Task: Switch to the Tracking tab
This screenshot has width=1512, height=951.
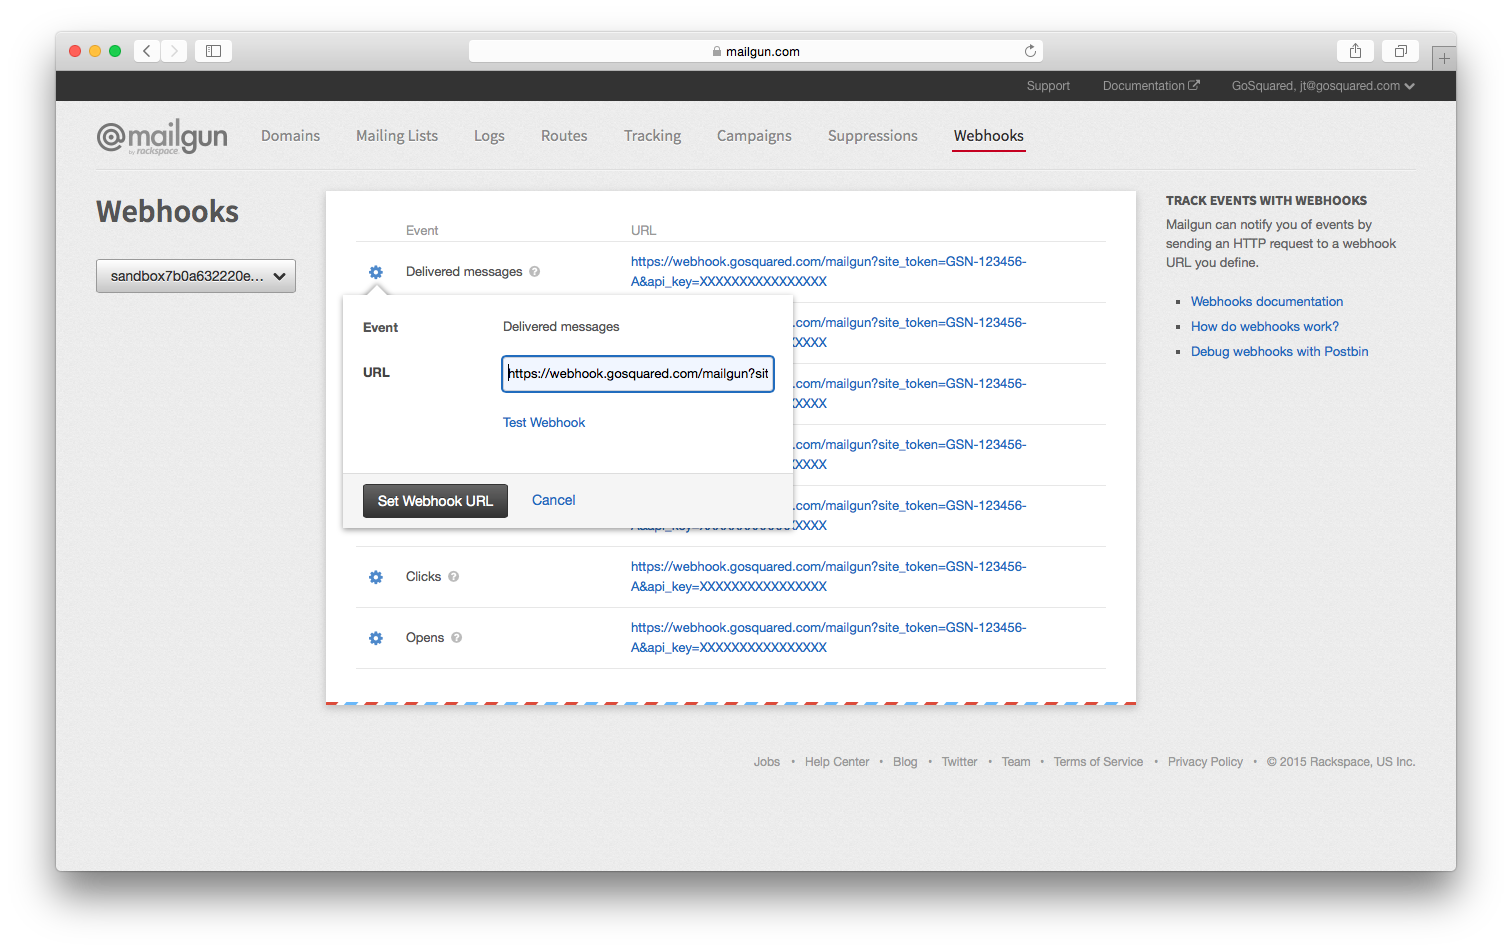Action: pos(652,136)
